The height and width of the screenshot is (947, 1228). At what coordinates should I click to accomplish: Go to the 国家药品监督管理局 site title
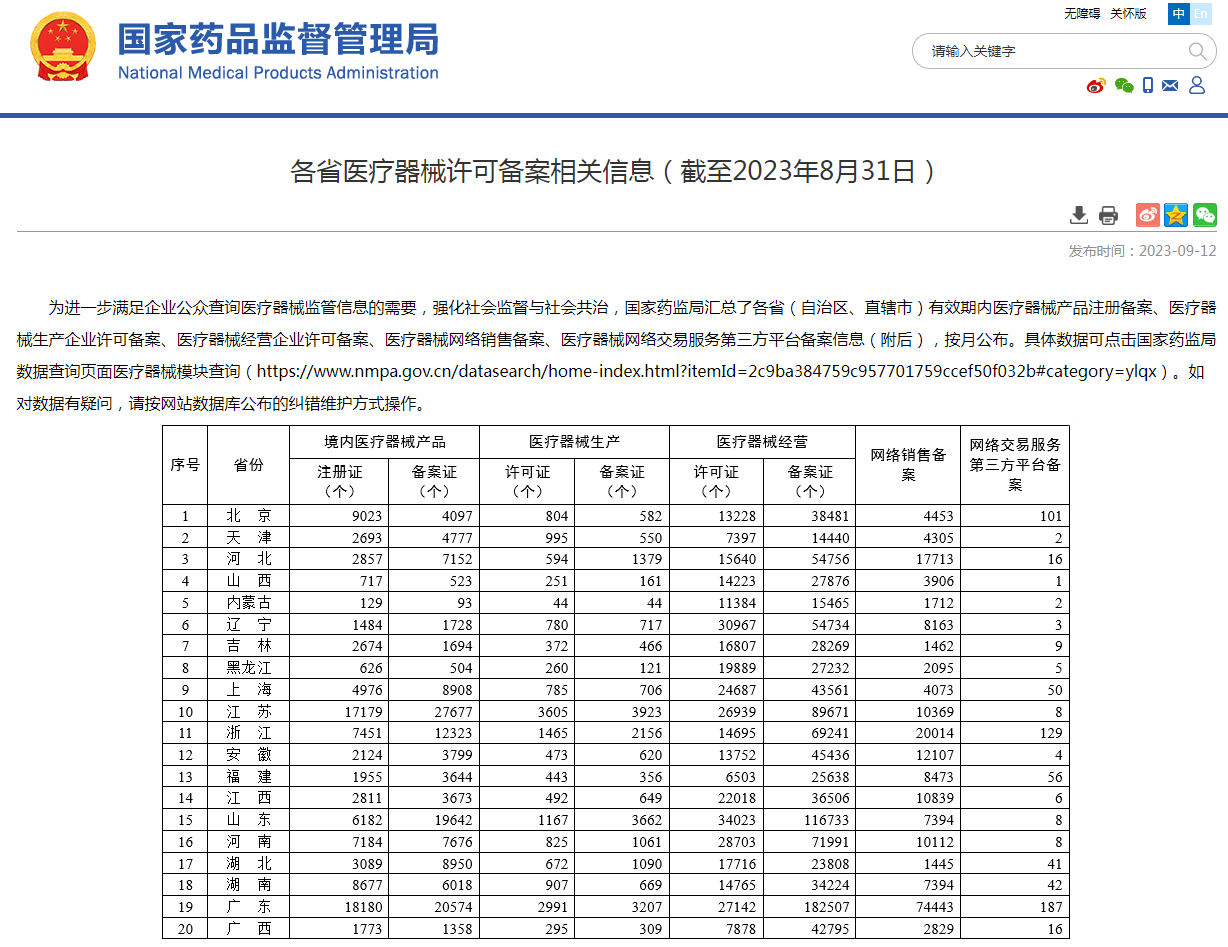278,40
